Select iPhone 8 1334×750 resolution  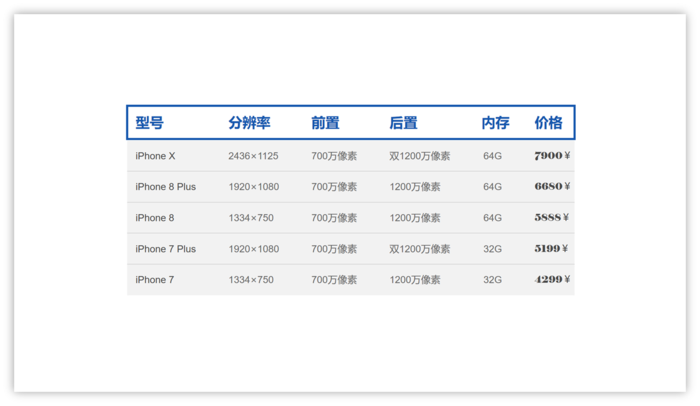251,218
